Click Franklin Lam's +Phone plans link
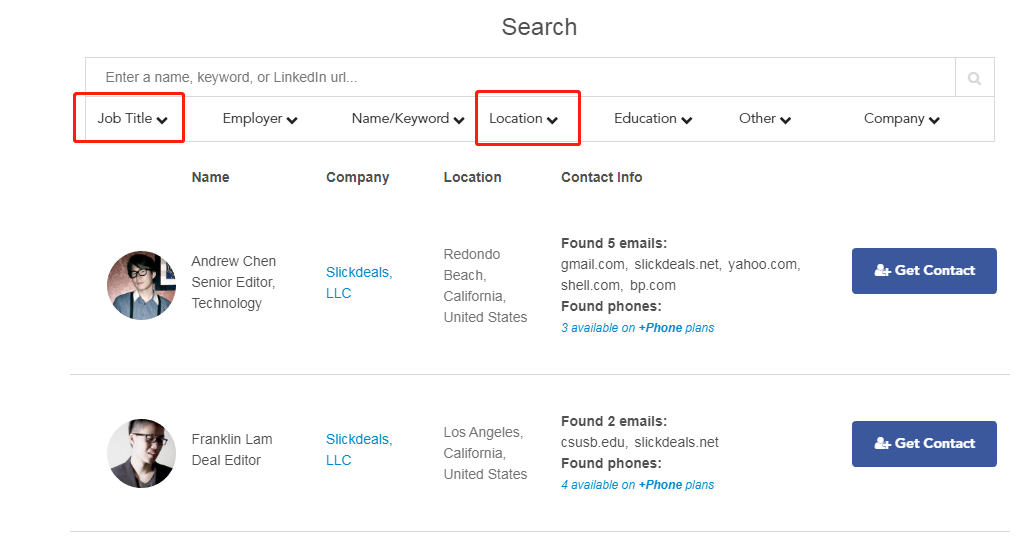 tap(676, 485)
